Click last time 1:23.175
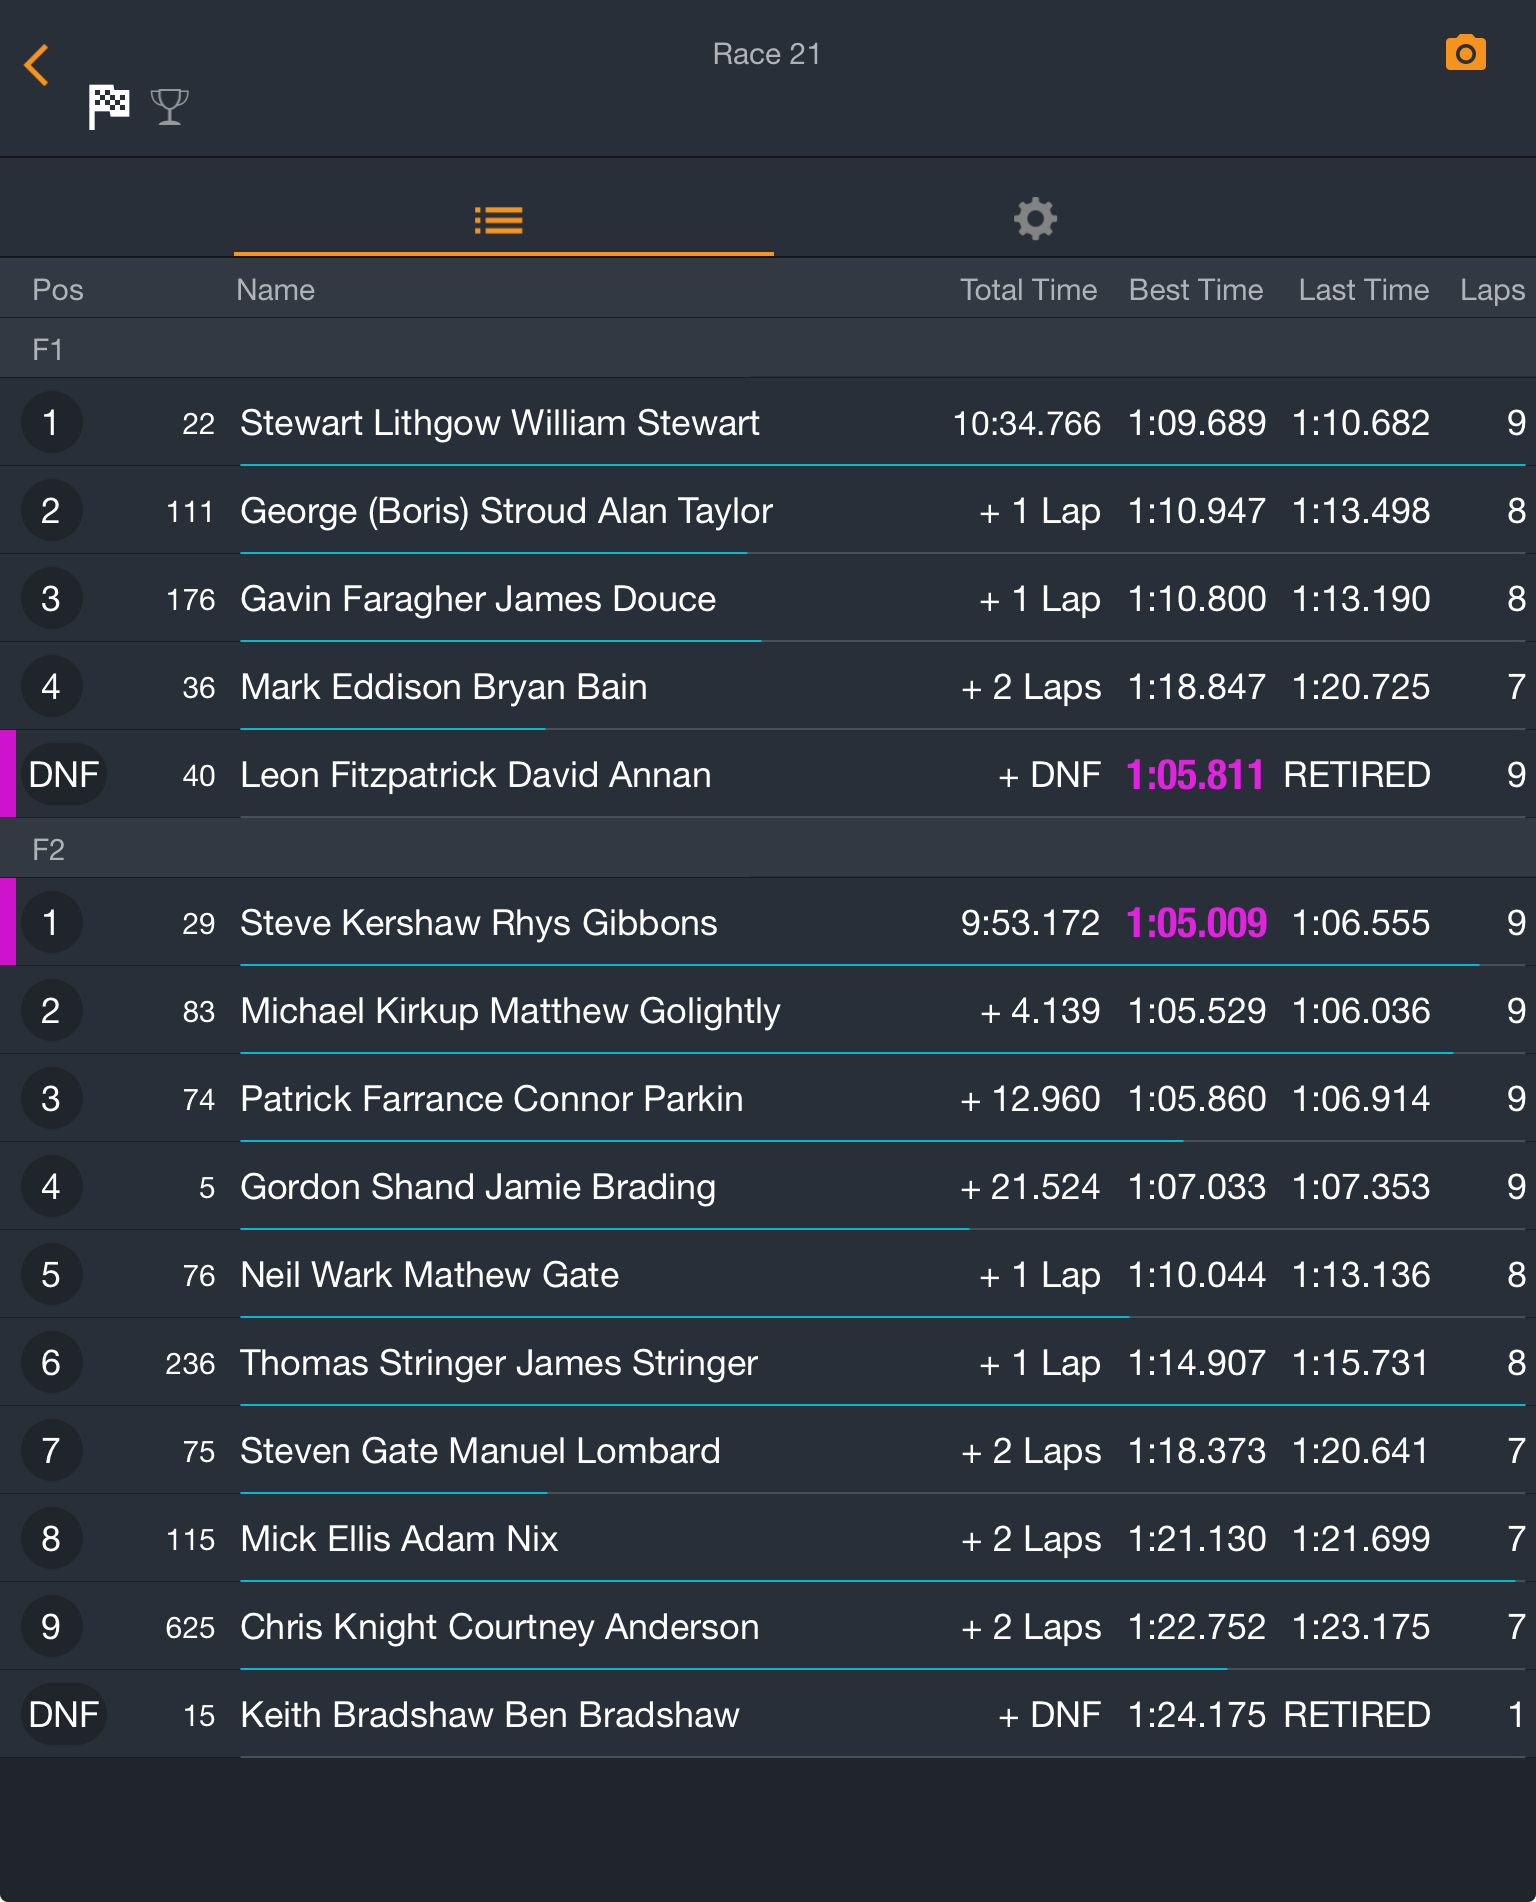 pyautogui.click(x=1361, y=1627)
